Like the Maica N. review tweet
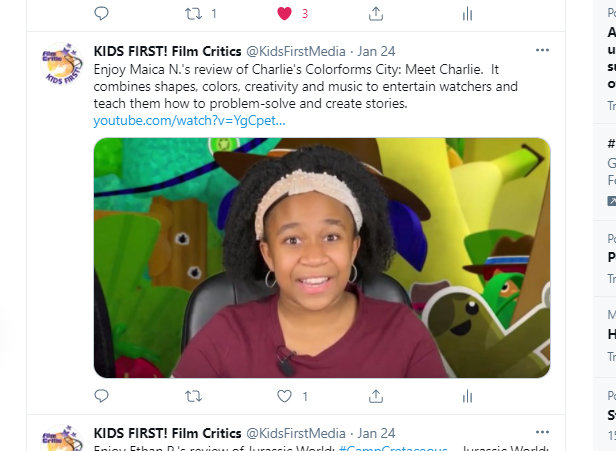Image resolution: width=616 pixels, height=451 pixels. tap(284, 396)
